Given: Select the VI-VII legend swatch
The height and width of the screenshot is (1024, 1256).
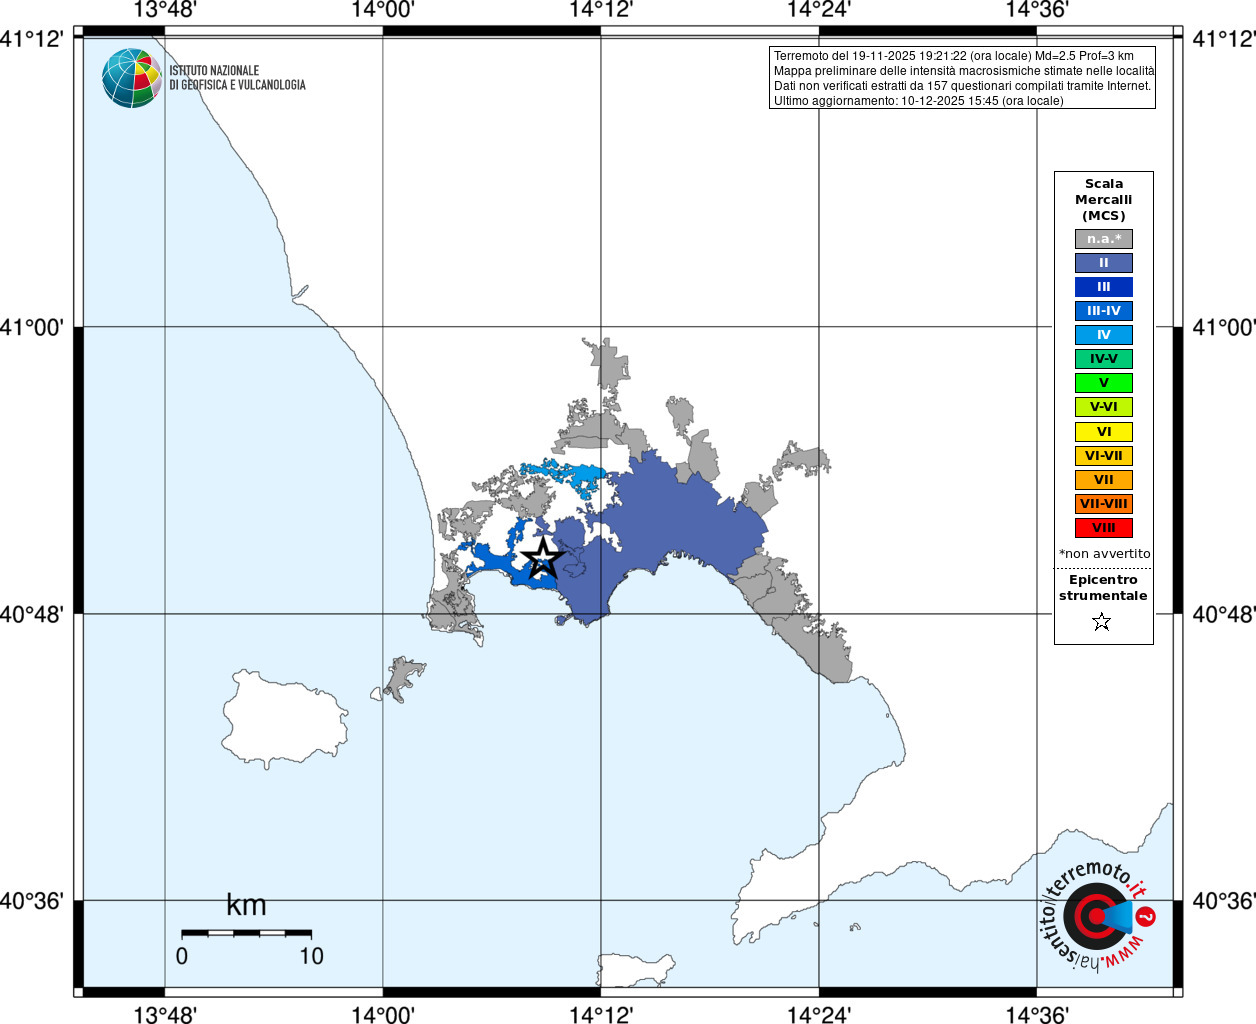Looking at the screenshot, I should [x=1104, y=456].
